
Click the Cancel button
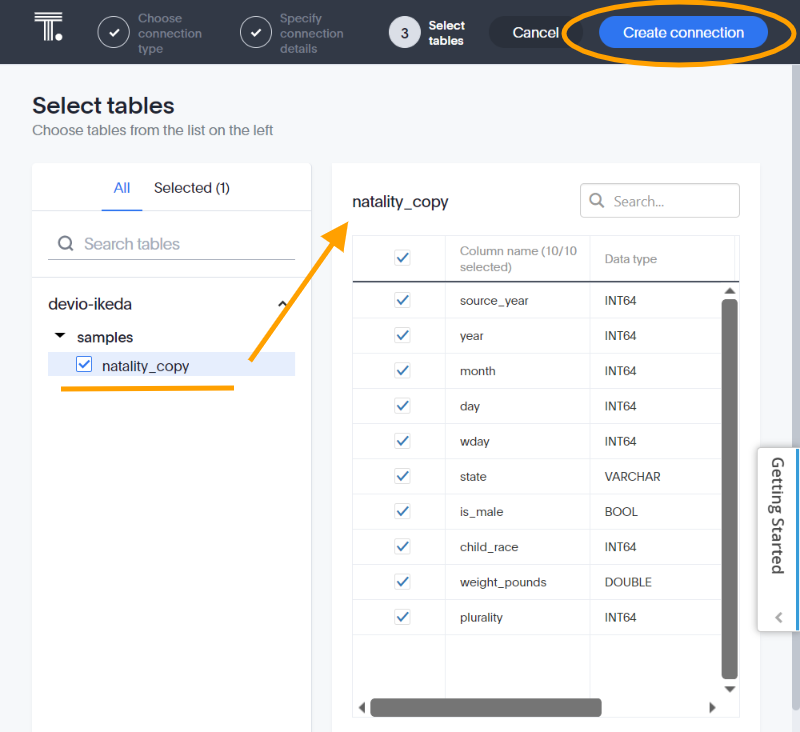(x=535, y=33)
